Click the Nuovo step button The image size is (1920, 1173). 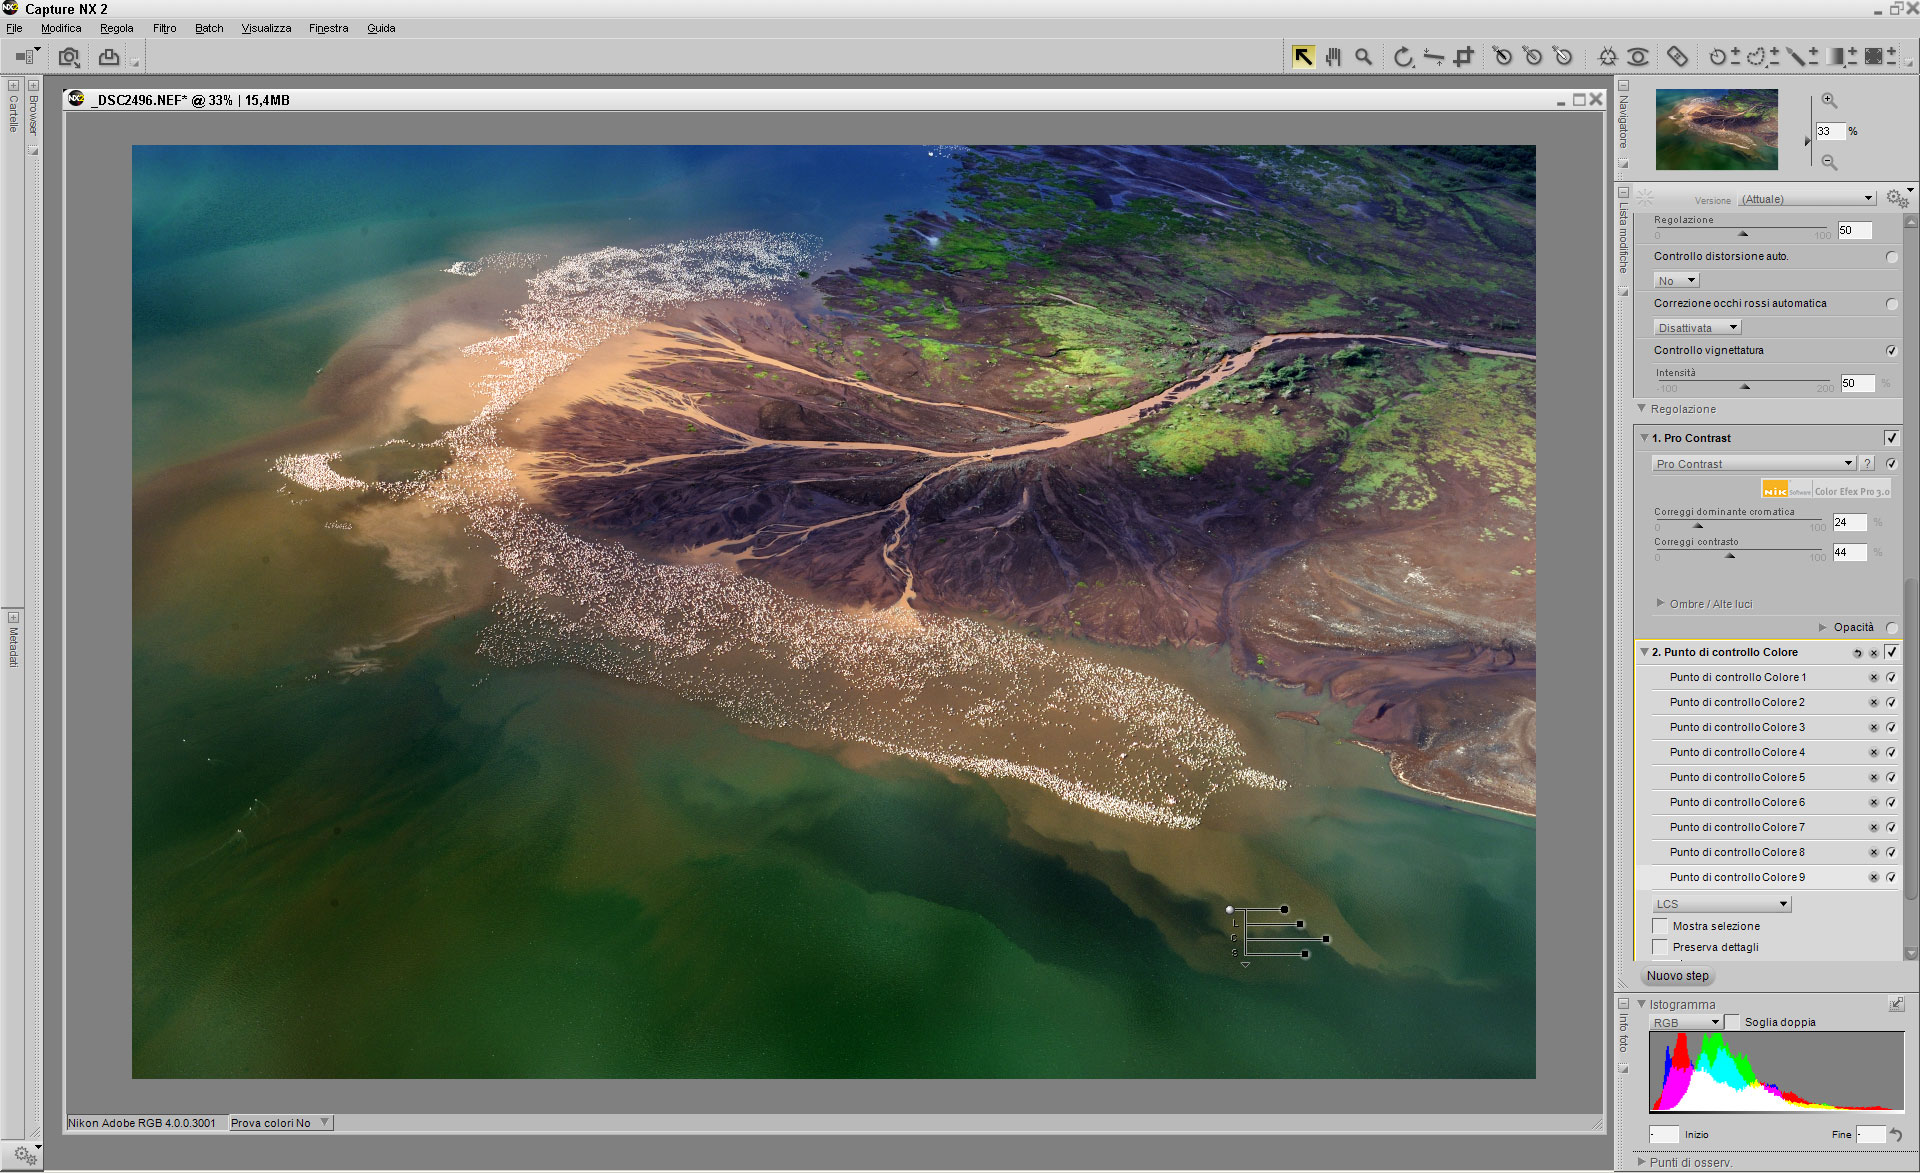pos(1678,976)
